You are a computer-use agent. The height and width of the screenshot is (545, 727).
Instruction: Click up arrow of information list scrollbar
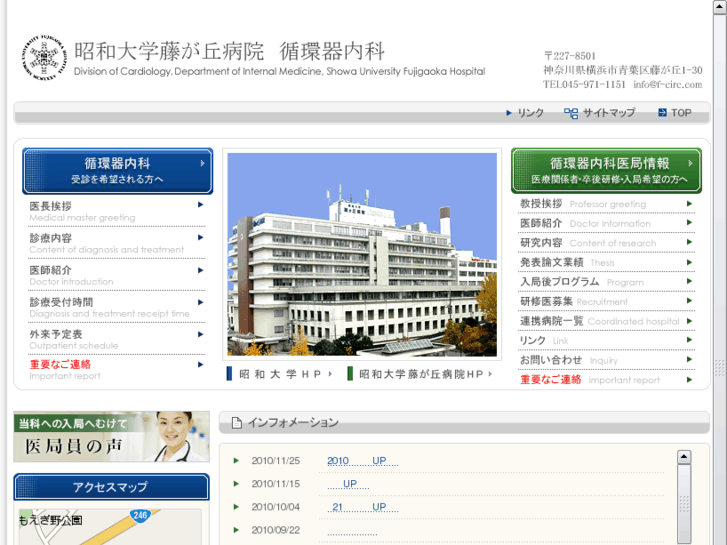(684, 457)
